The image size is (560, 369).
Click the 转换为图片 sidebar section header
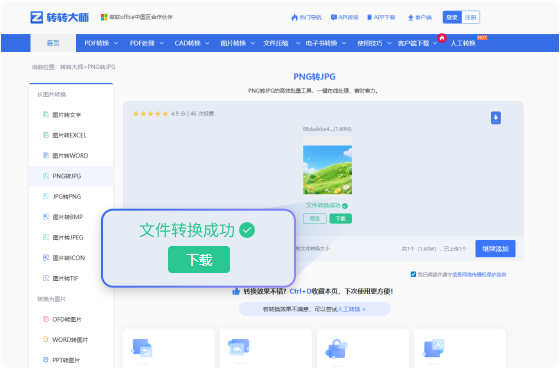pyautogui.click(x=51, y=299)
